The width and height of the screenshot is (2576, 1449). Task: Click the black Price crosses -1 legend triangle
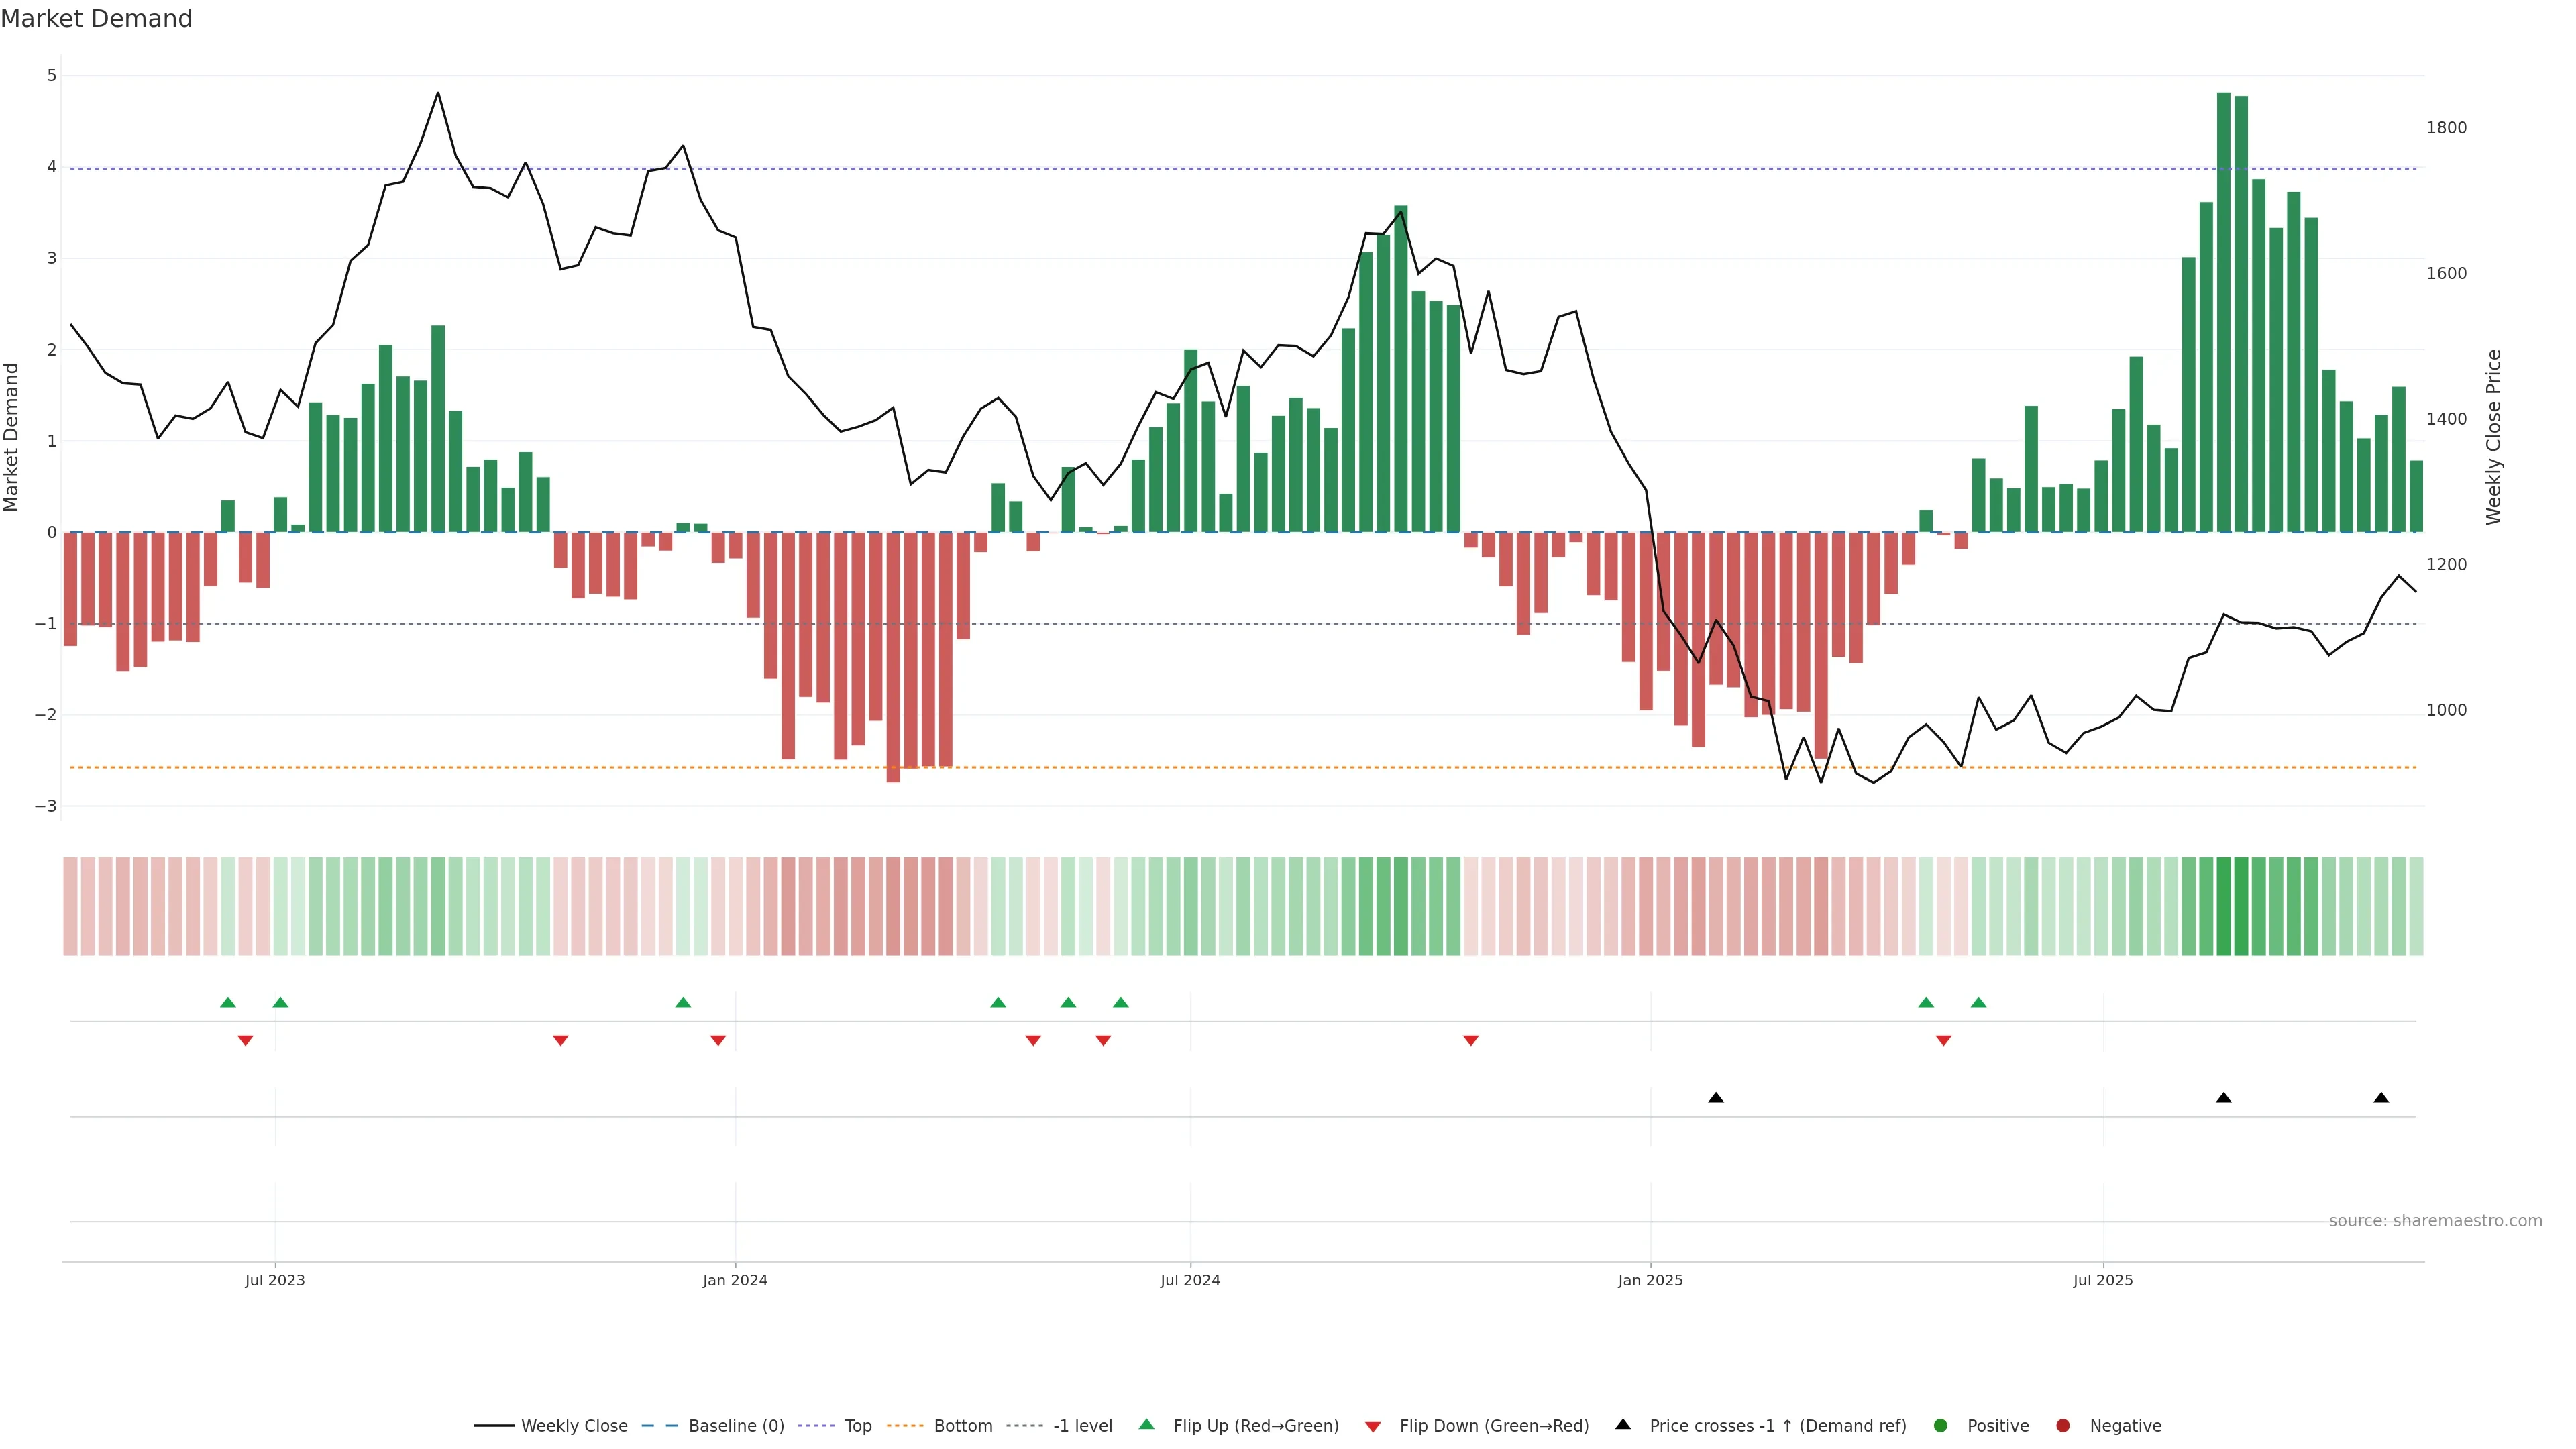[1623, 1425]
